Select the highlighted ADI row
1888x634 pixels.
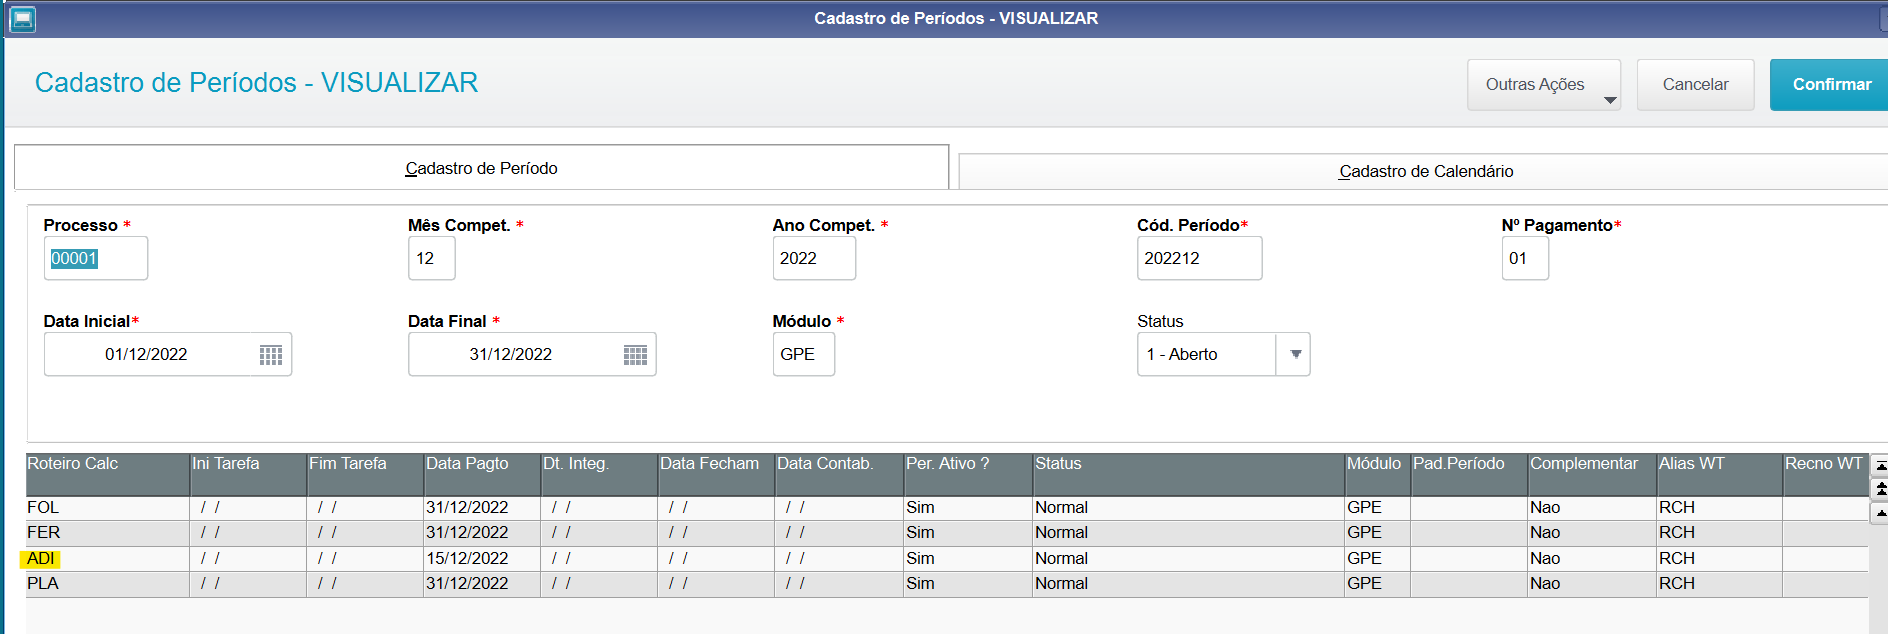click(x=947, y=559)
